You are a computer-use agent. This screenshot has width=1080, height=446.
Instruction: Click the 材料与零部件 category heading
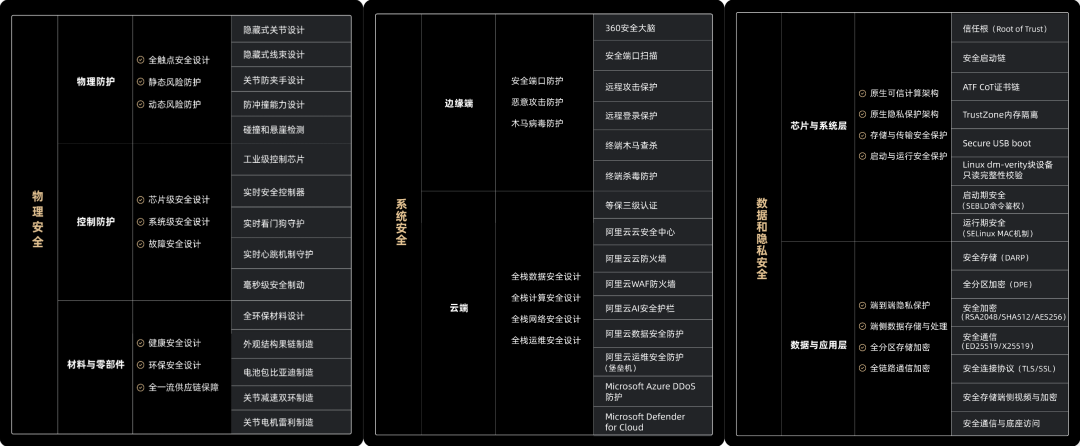pyautogui.click(x=96, y=365)
